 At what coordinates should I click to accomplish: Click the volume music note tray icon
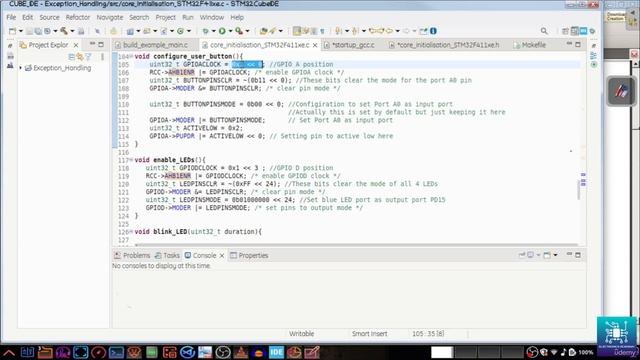pyautogui.click(x=563, y=352)
